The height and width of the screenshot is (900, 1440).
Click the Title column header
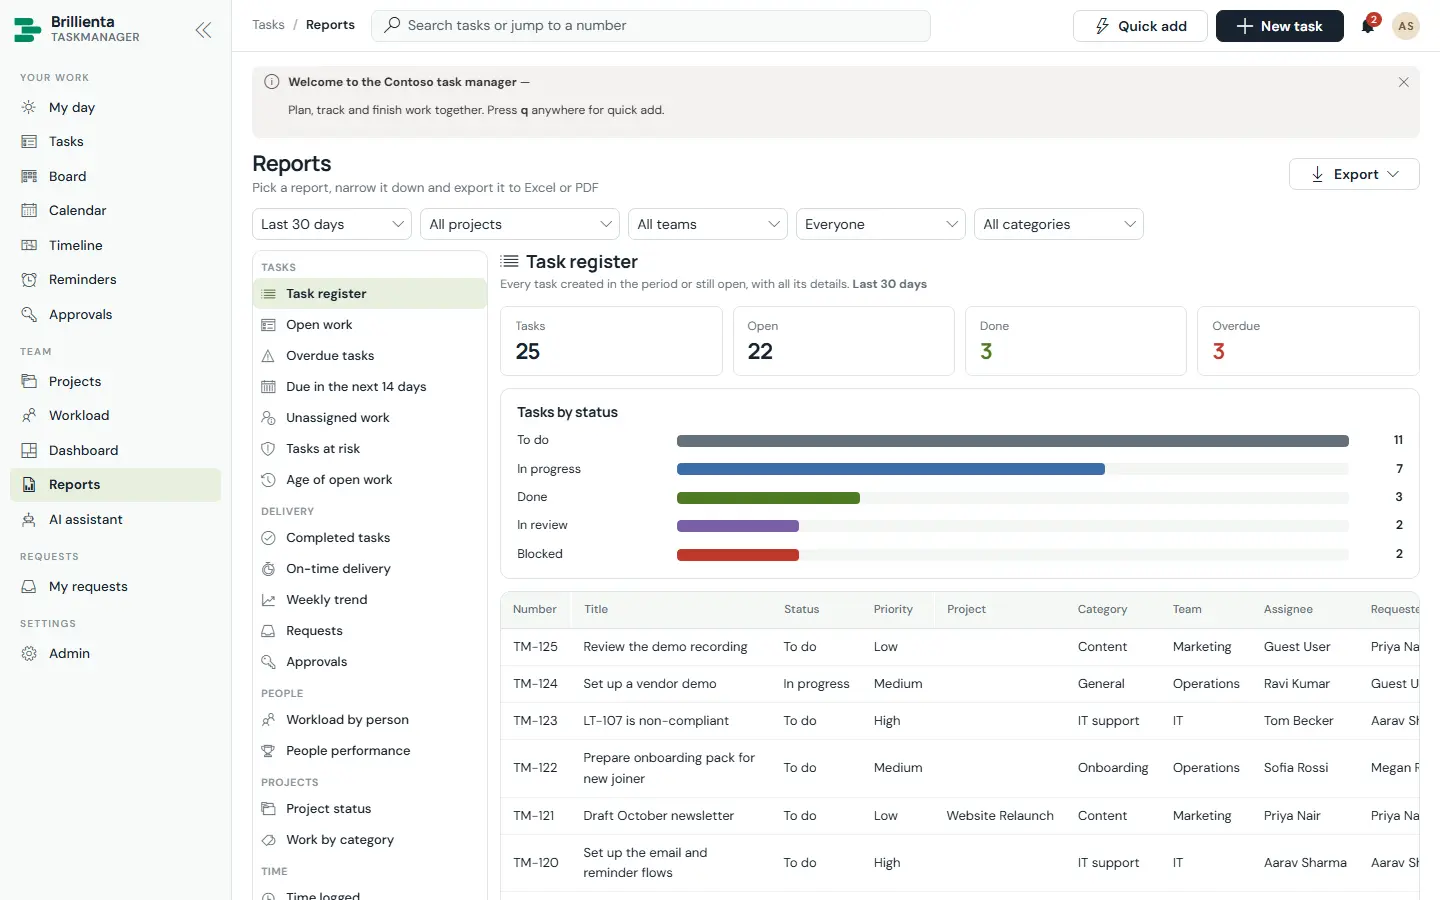click(x=596, y=609)
